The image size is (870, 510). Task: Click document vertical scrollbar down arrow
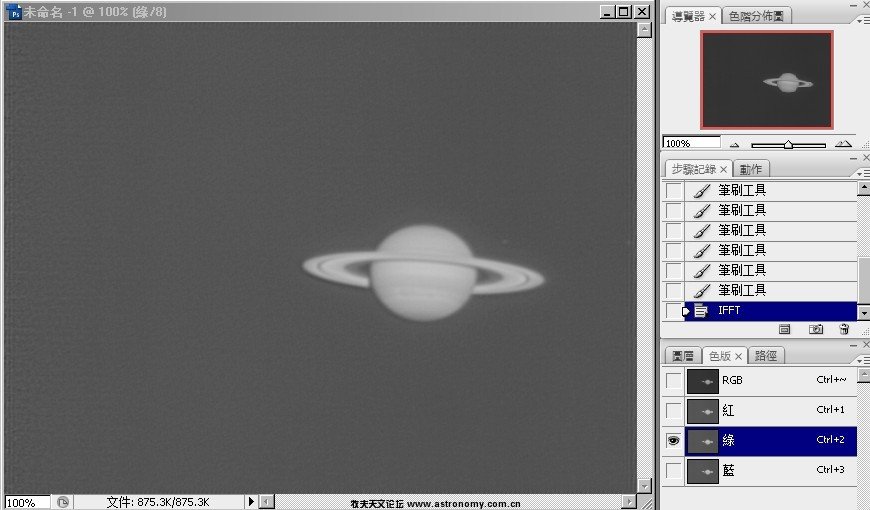[x=644, y=486]
